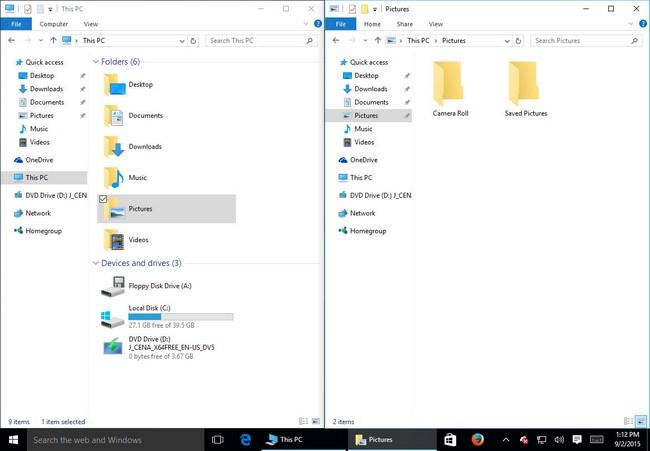Collapse the Folders (6) group

96,62
